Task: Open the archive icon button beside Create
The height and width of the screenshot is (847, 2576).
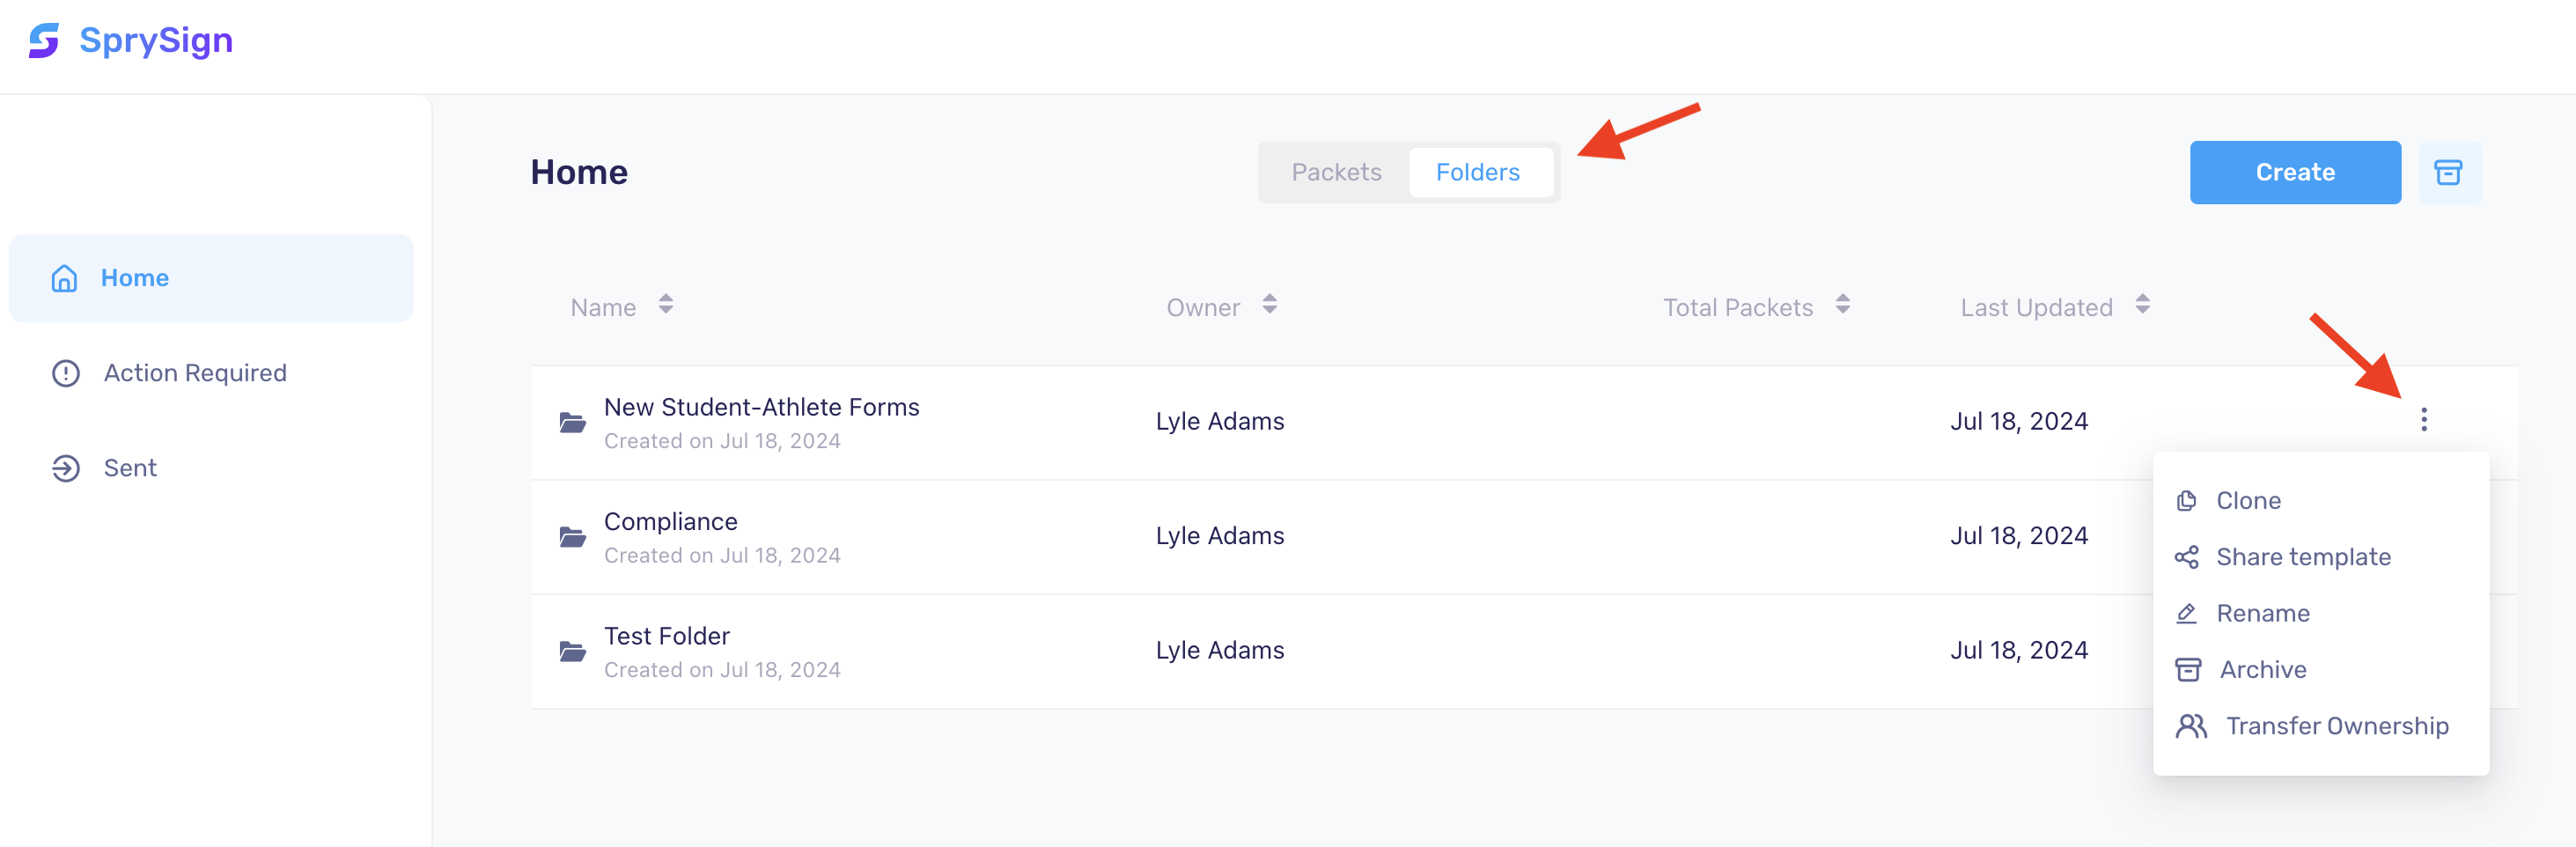Action: (x=2448, y=172)
